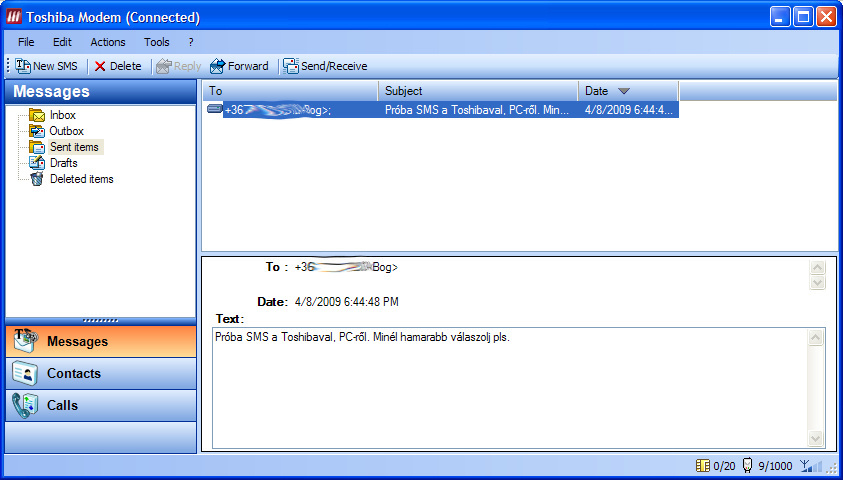This screenshot has height=480, width=843.
Task: Minimize the Toshiba Modem window
Action: point(779,17)
